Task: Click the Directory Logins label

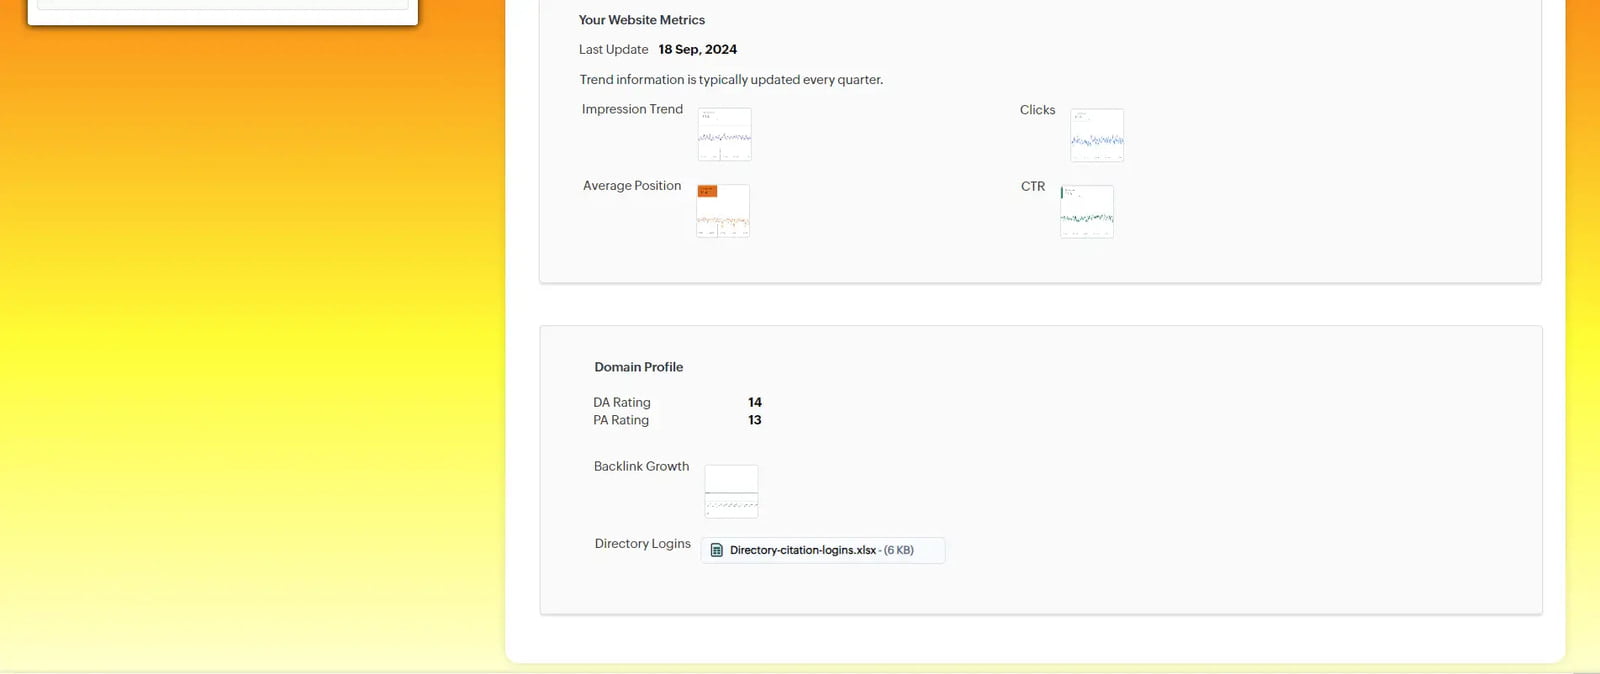Action: coord(642,543)
